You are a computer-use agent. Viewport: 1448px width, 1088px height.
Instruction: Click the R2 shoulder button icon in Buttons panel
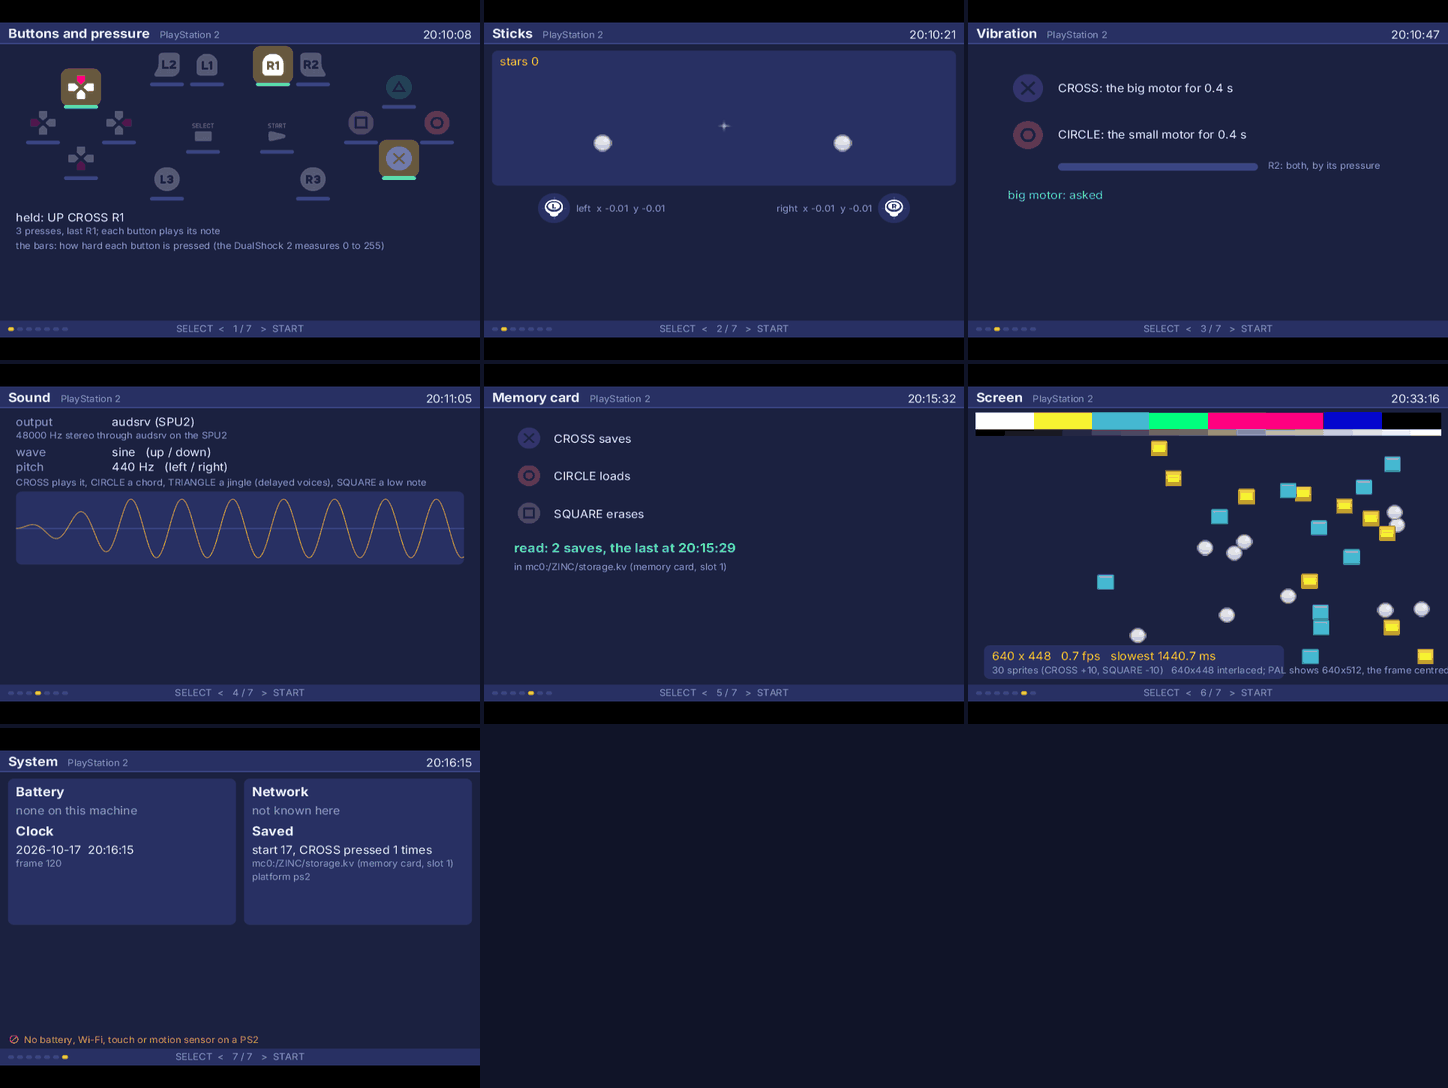(312, 65)
